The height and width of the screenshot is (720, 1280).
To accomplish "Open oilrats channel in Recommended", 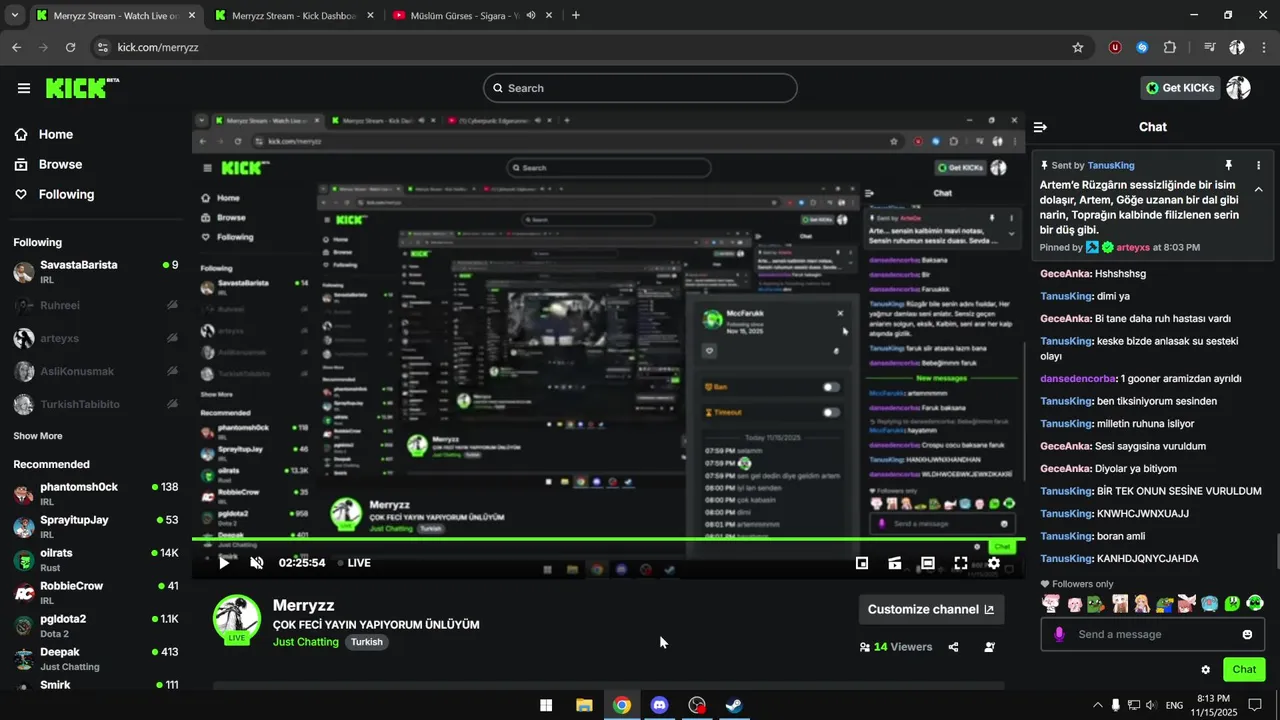I will pyautogui.click(x=96, y=559).
